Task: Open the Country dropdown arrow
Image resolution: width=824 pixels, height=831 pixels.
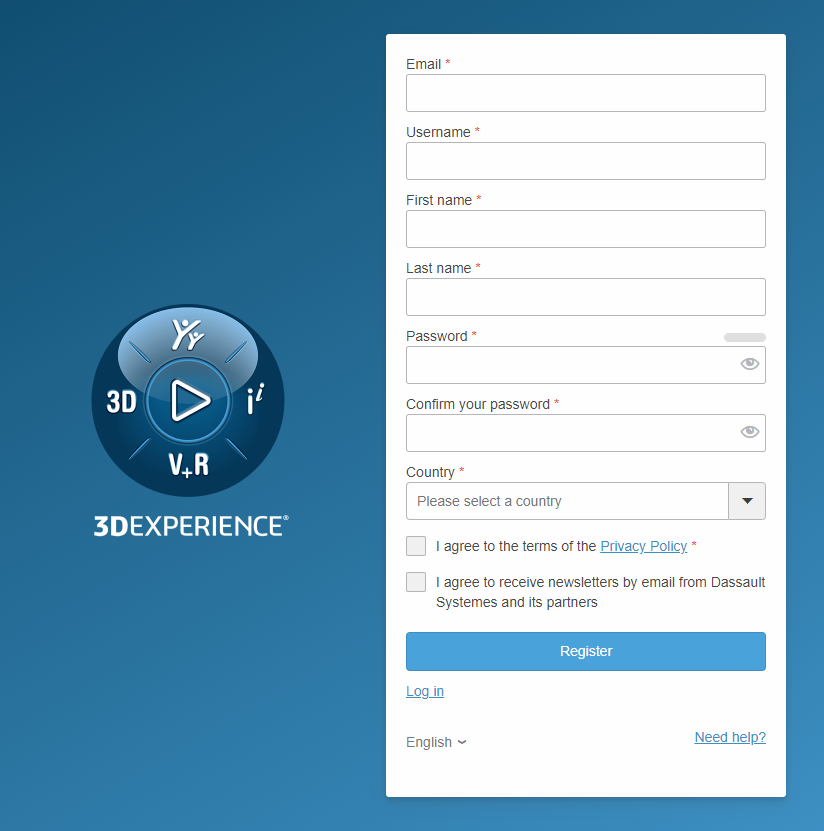Action: pyautogui.click(x=747, y=501)
